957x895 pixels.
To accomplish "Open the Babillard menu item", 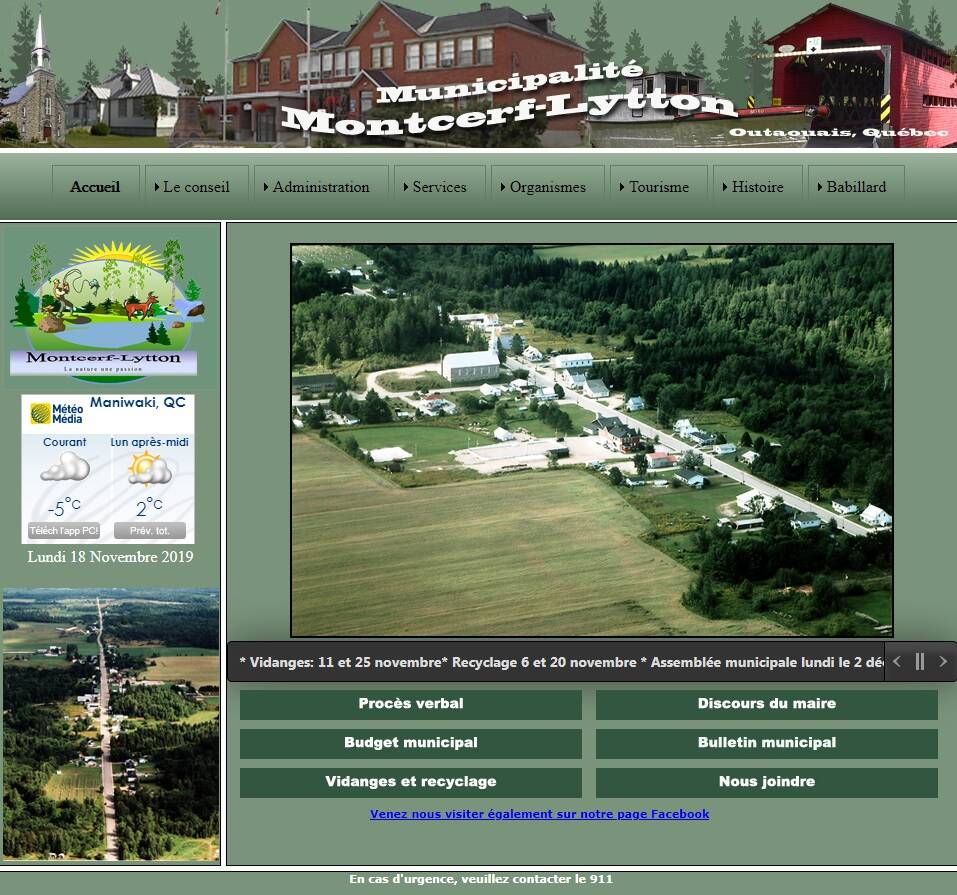I will tap(856, 187).
